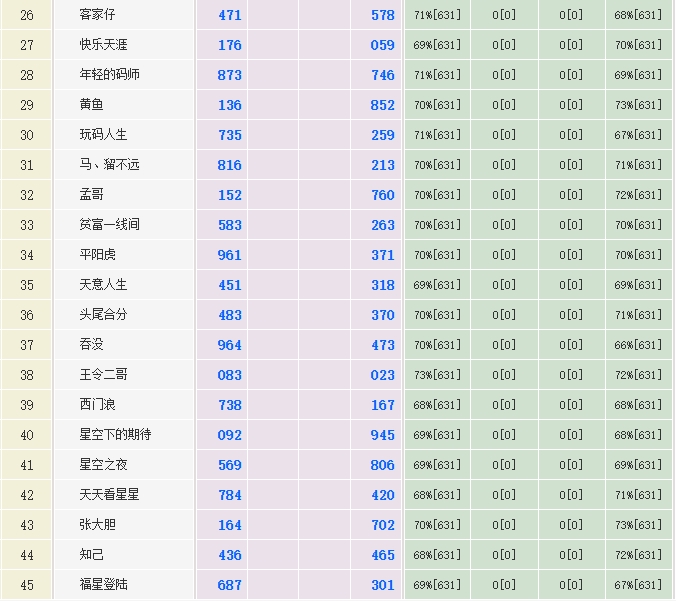This screenshot has height=601, width=676.
Task: Open 星空下的期待 user link
Action: 116,435
